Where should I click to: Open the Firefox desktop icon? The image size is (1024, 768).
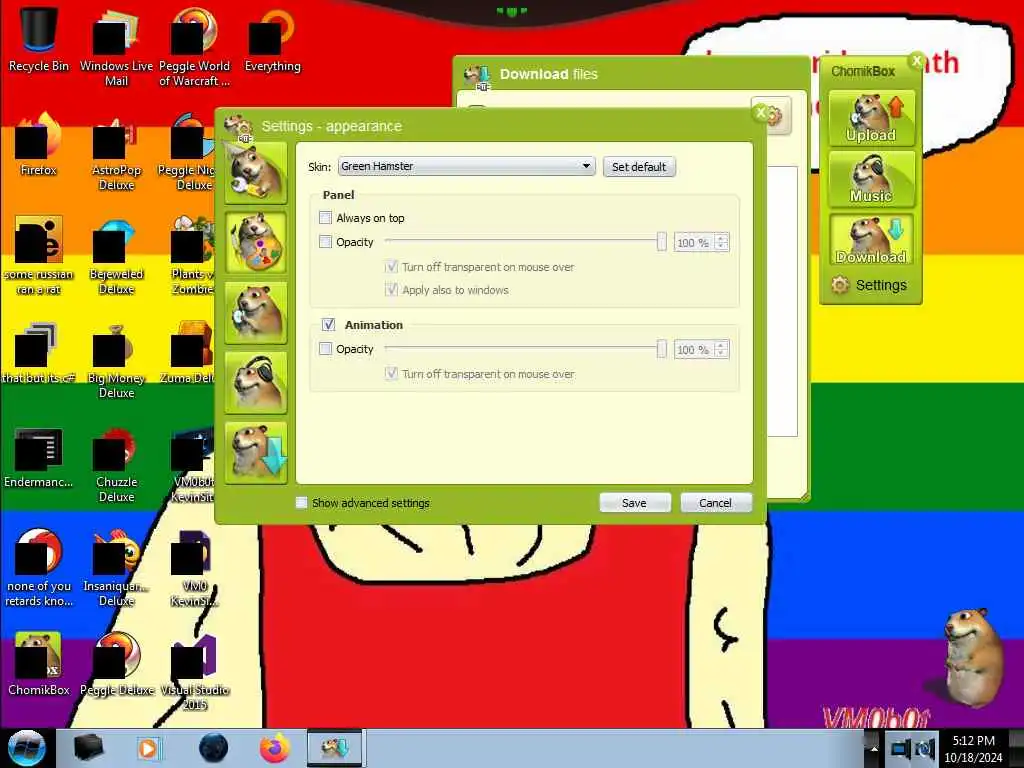tap(39, 145)
